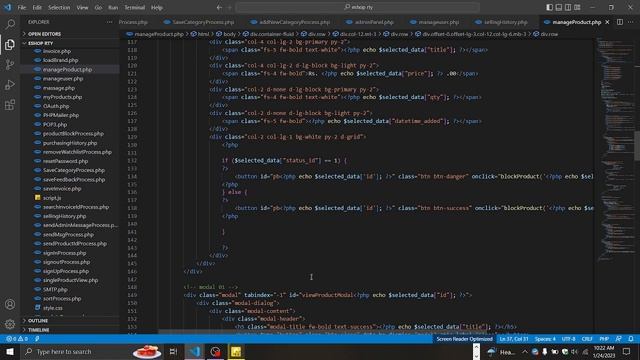640x360 pixels.
Task: Click the volume icon in system tray
Action: tap(575, 351)
